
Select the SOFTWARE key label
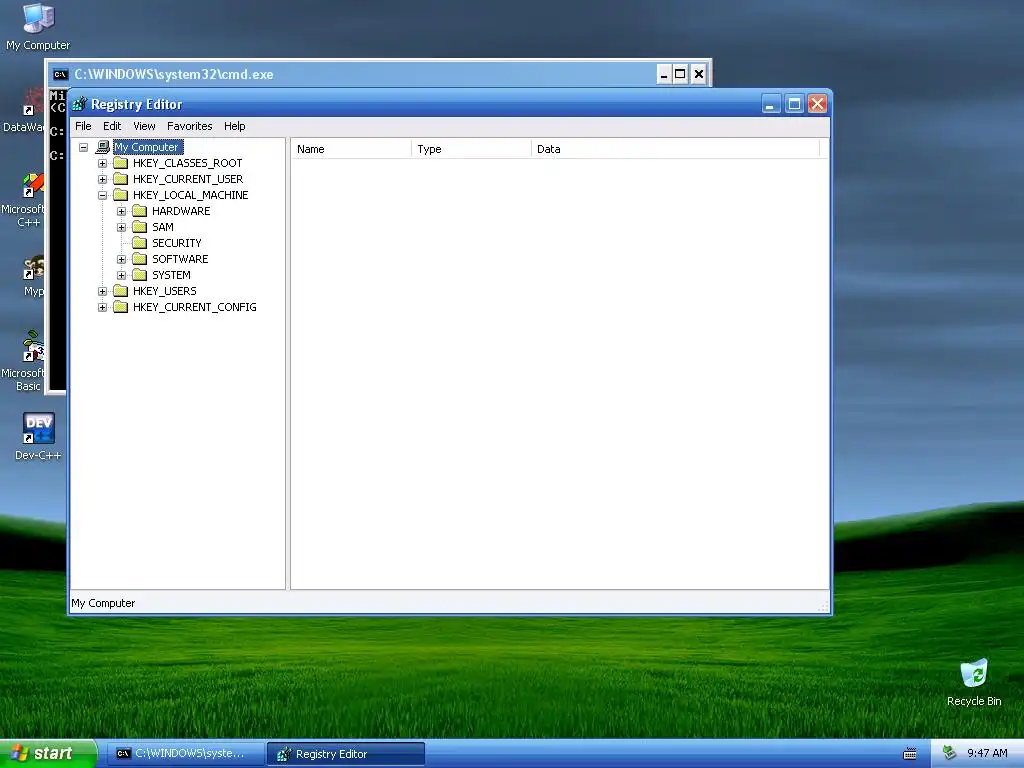pos(180,259)
